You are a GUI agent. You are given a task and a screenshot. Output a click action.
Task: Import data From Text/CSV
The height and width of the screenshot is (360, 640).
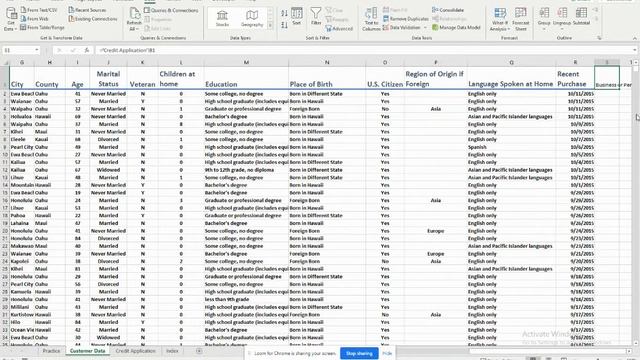[39, 9]
